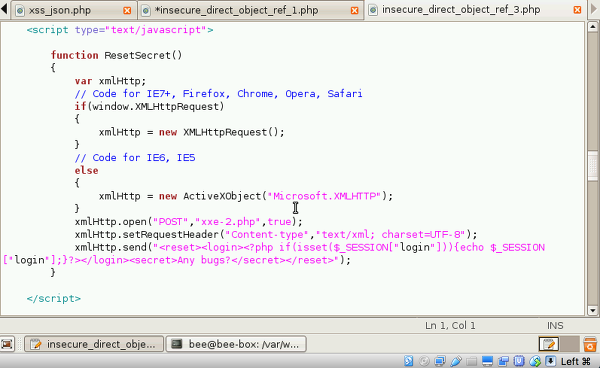Image resolution: width=600 pixels, height=368 pixels.
Task: Click the VirtualBox display settings icon
Action: coord(487,361)
